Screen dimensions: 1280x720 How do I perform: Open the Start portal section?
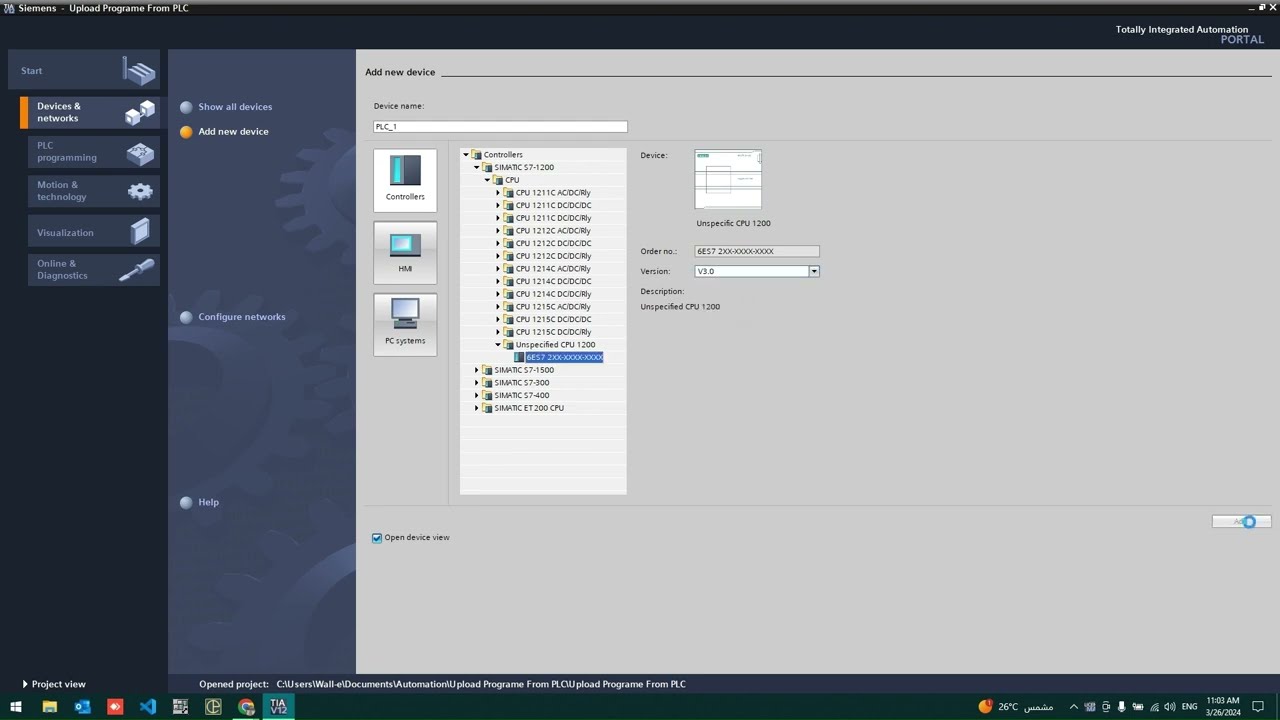84,71
